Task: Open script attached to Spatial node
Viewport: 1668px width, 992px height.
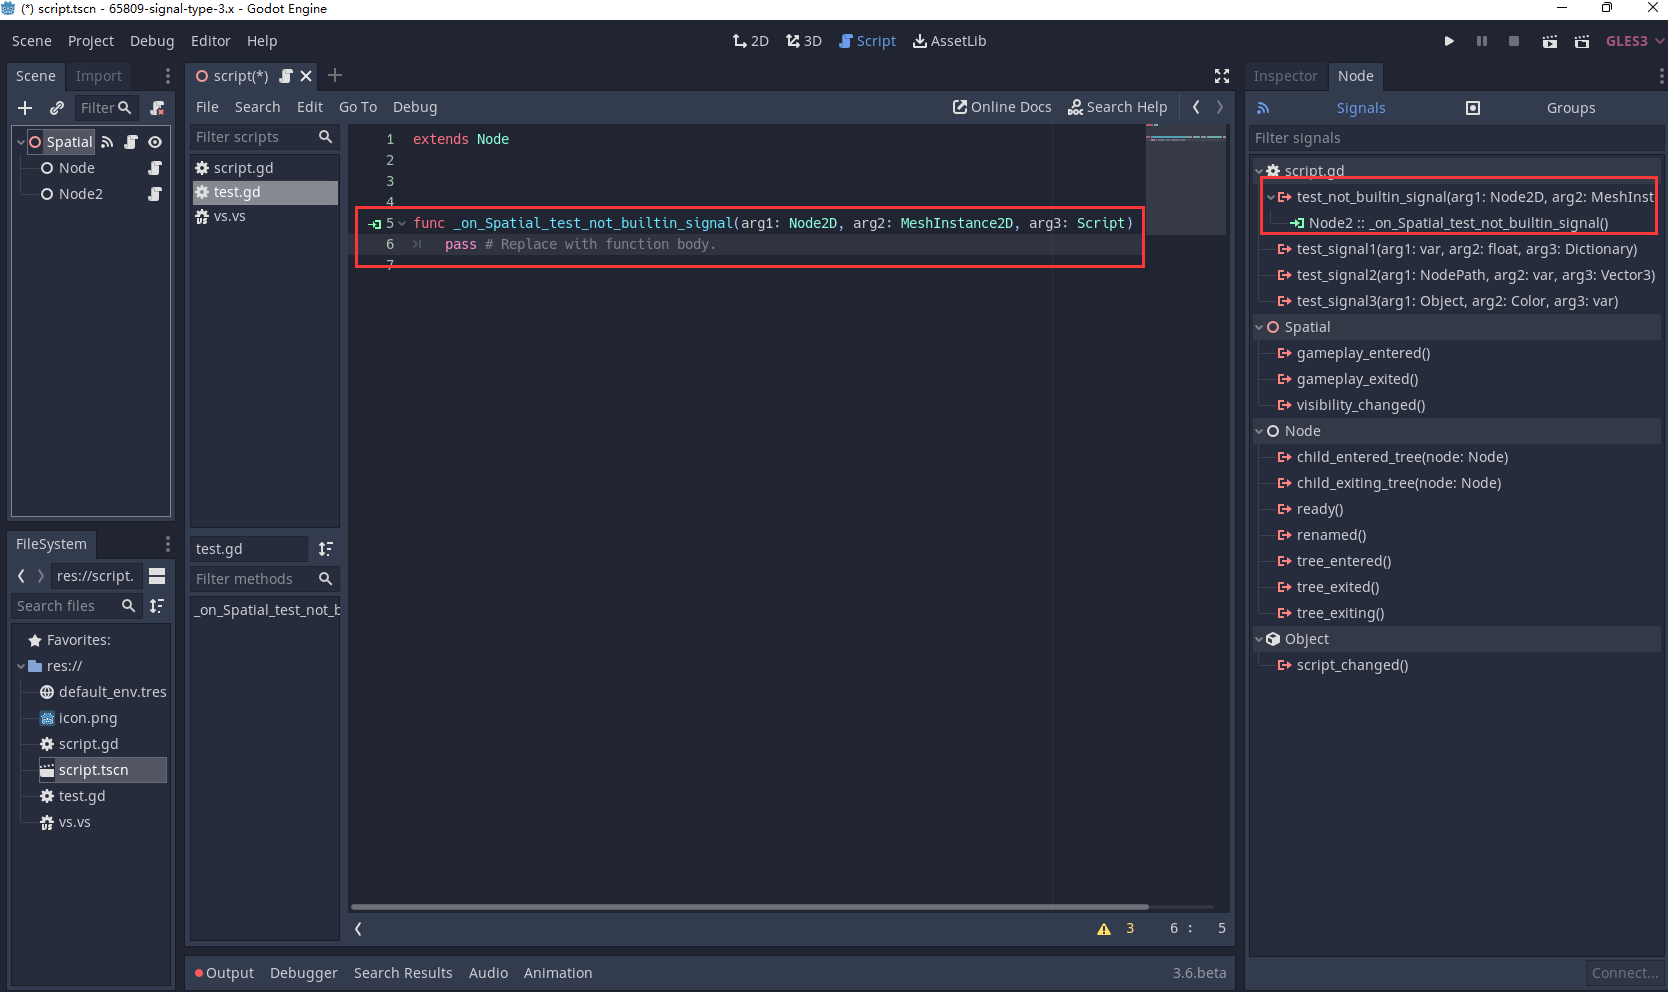Action: click(131, 142)
